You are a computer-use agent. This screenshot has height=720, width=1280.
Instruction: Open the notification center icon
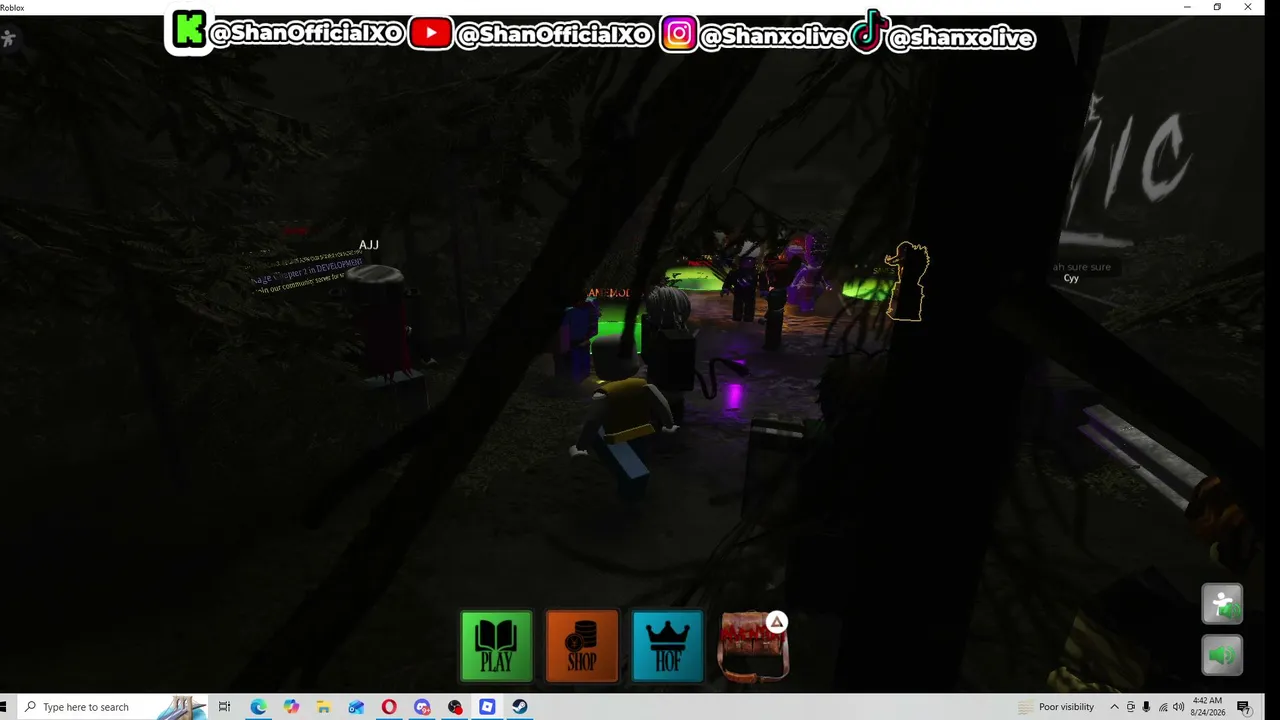click(1244, 707)
